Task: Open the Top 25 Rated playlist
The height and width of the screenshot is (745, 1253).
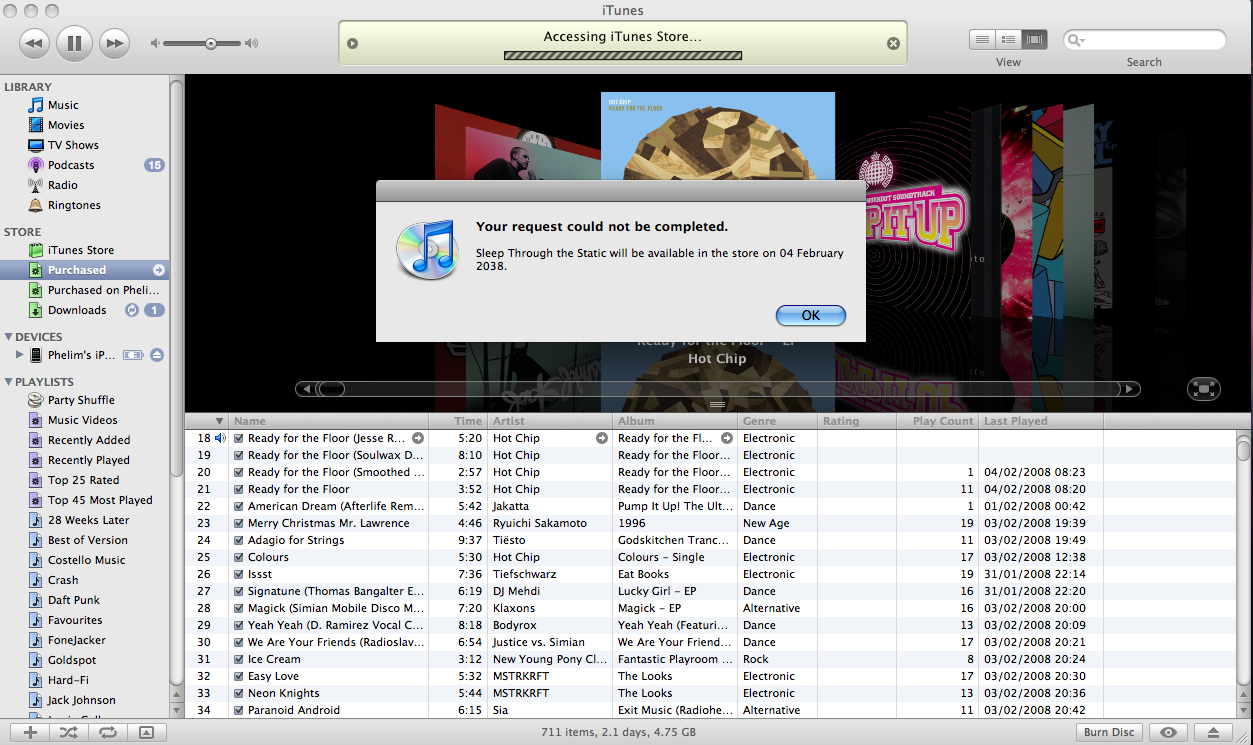Action: [83, 480]
